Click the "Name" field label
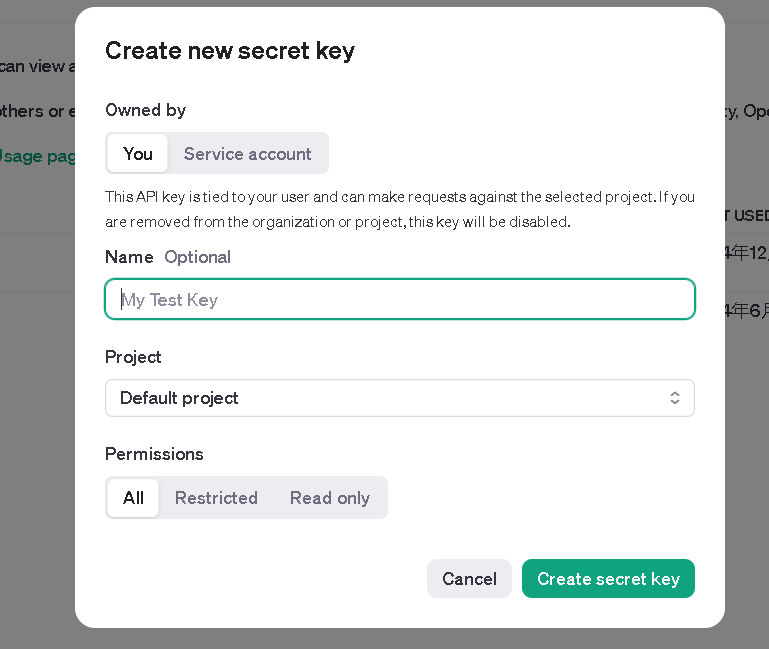Screen dimensions: 769x649 pos(129,257)
